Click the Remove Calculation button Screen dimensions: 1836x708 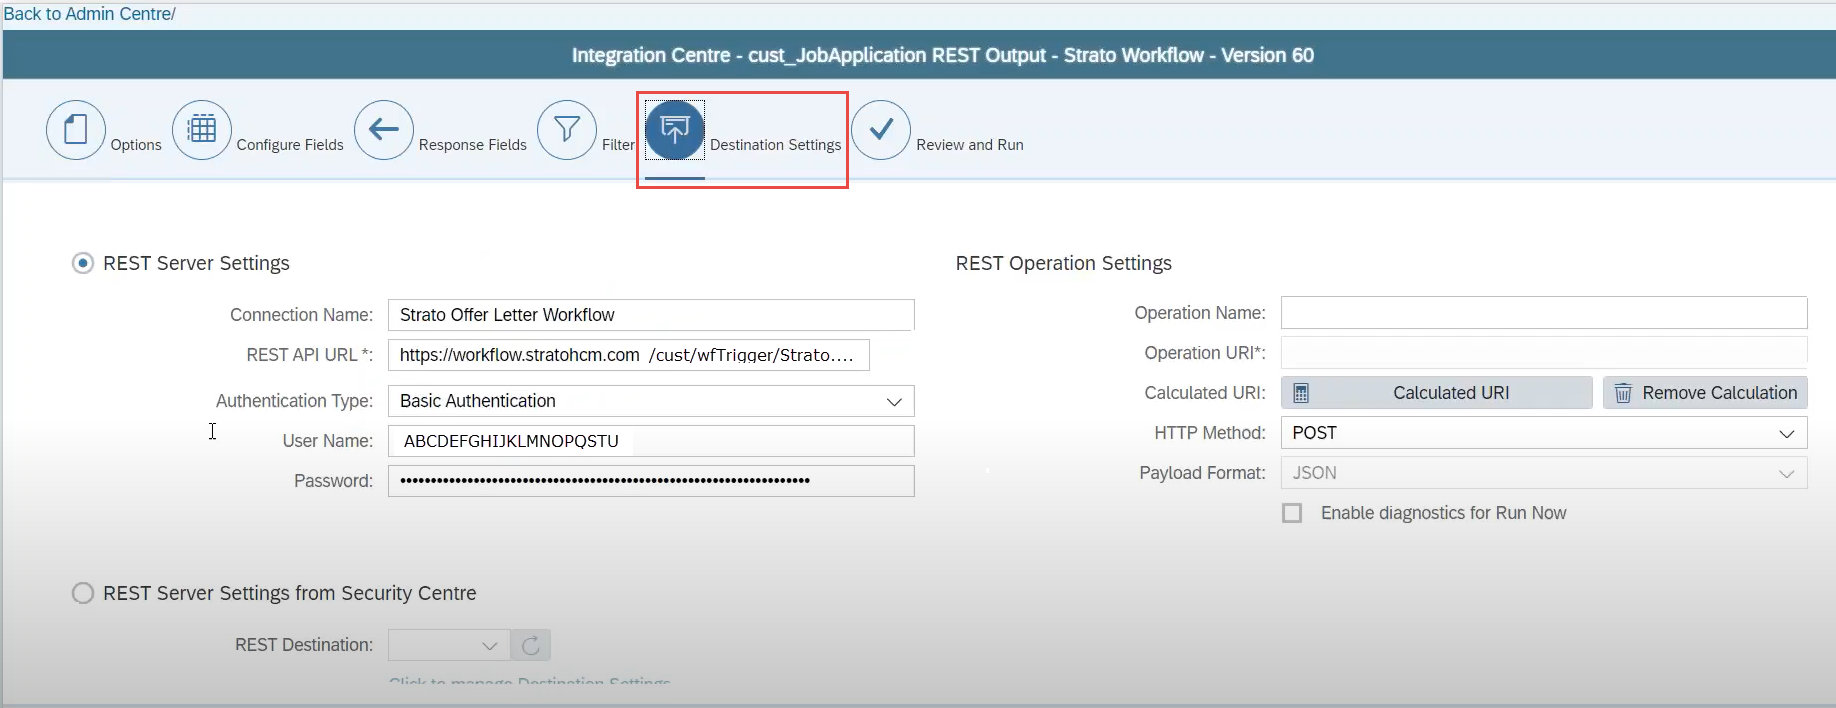(1705, 393)
